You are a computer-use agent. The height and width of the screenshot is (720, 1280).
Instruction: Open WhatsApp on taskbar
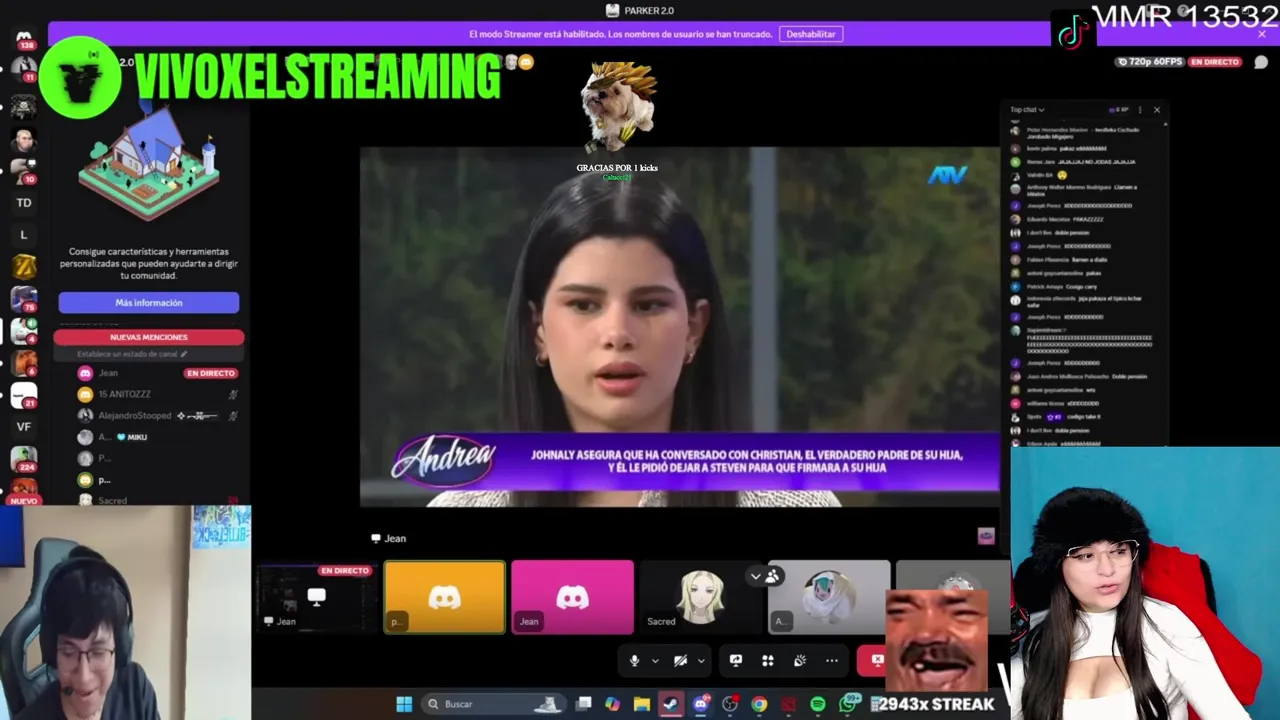click(848, 704)
